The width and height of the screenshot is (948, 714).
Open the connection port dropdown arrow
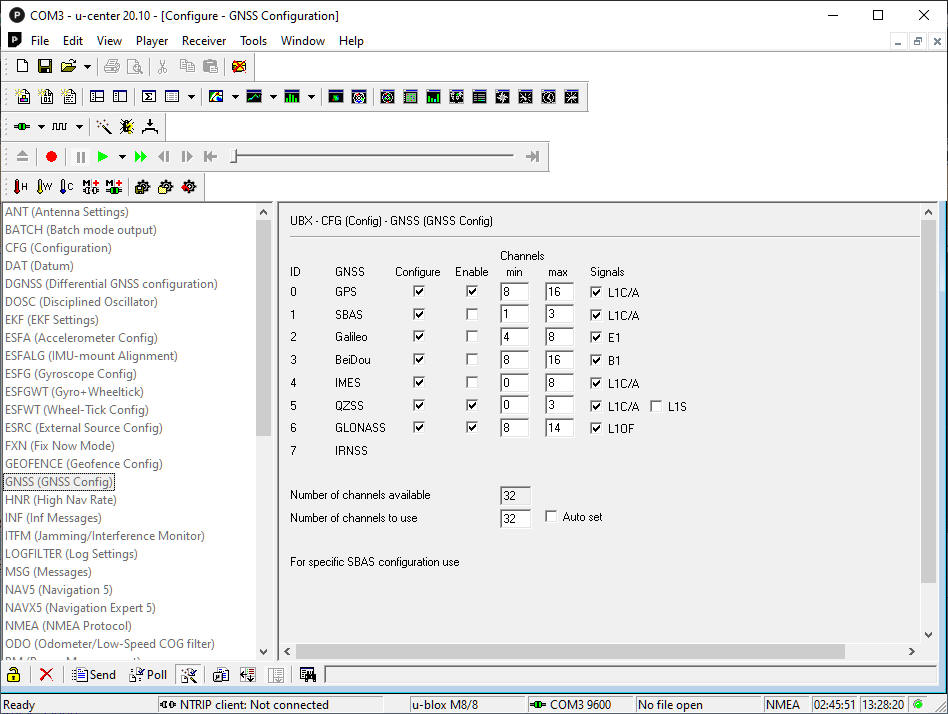(x=41, y=127)
